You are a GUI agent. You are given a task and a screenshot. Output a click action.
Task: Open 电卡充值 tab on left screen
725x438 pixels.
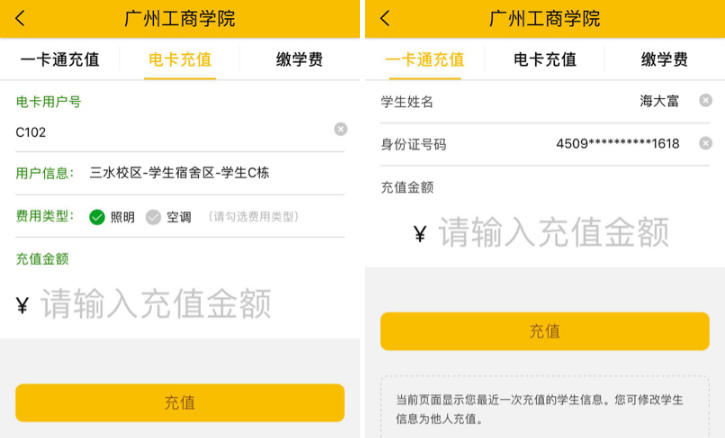click(x=180, y=60)
